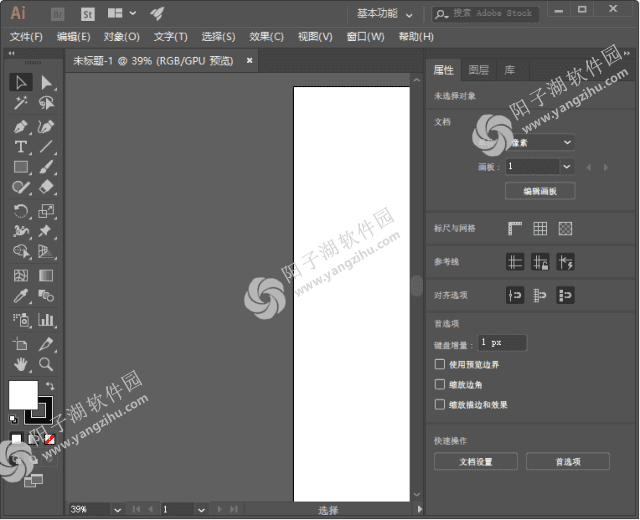640x520 pixels.
Task: Select the Magic Wand tool
Action: [x=21, y=102]
